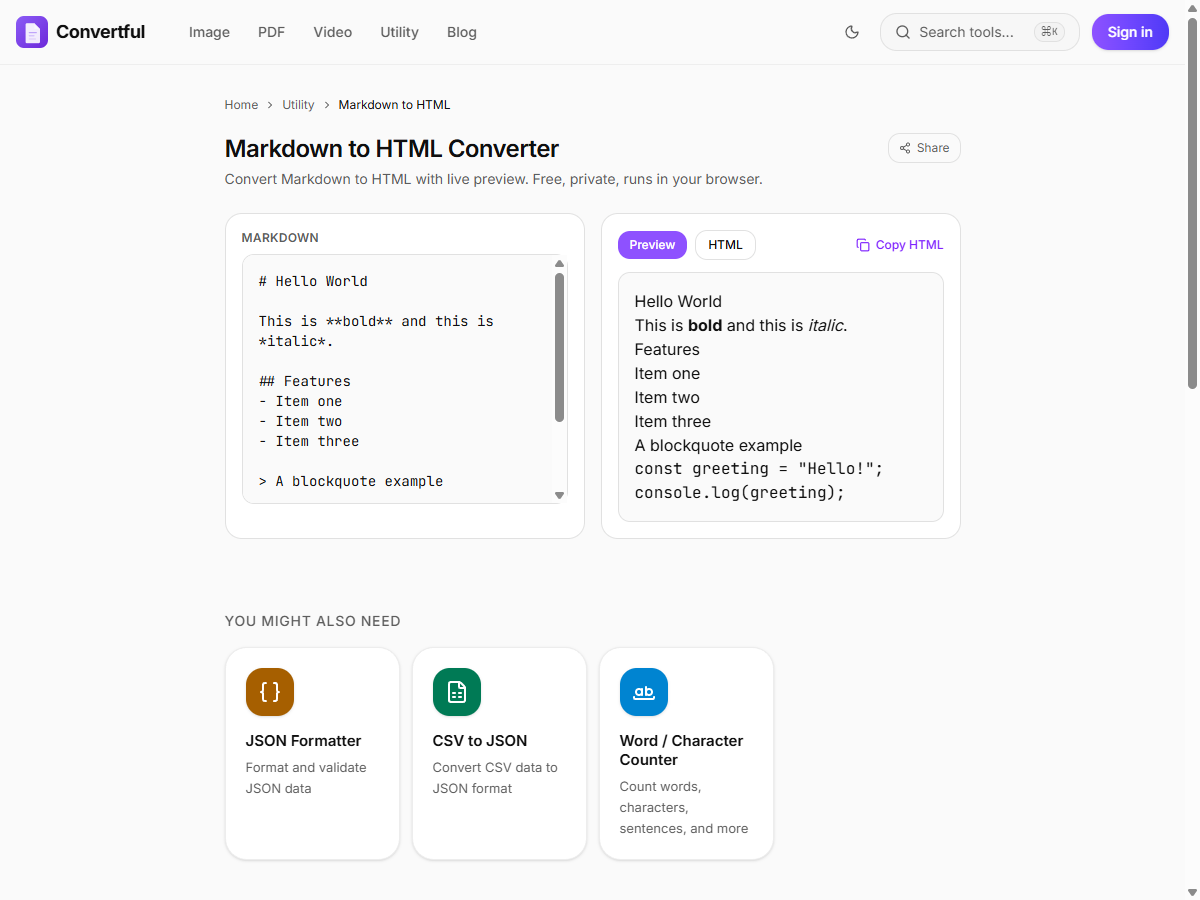Click the copy icon beside Copy HTML

click(x=863, y=245)
